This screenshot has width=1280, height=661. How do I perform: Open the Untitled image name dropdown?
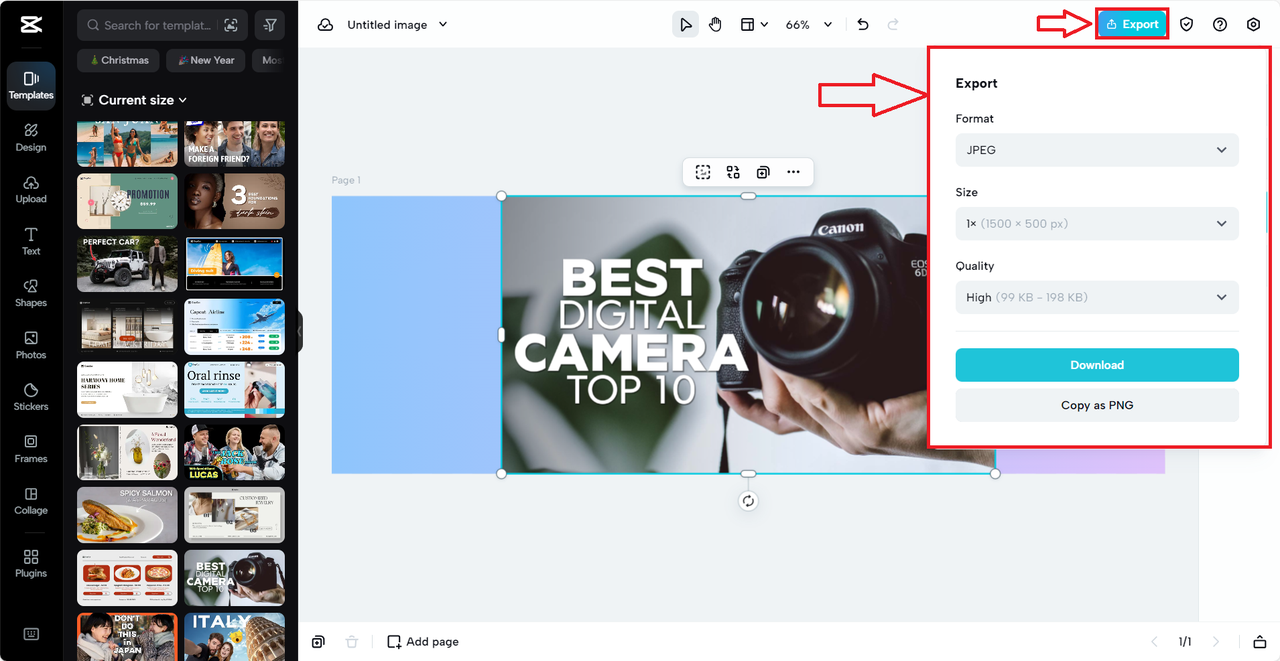[x=397, y=25]
